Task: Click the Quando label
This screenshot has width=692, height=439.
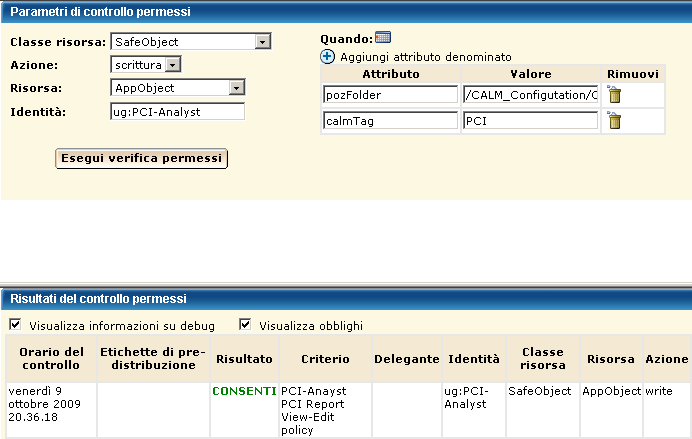Action: [x=346, y=39]
